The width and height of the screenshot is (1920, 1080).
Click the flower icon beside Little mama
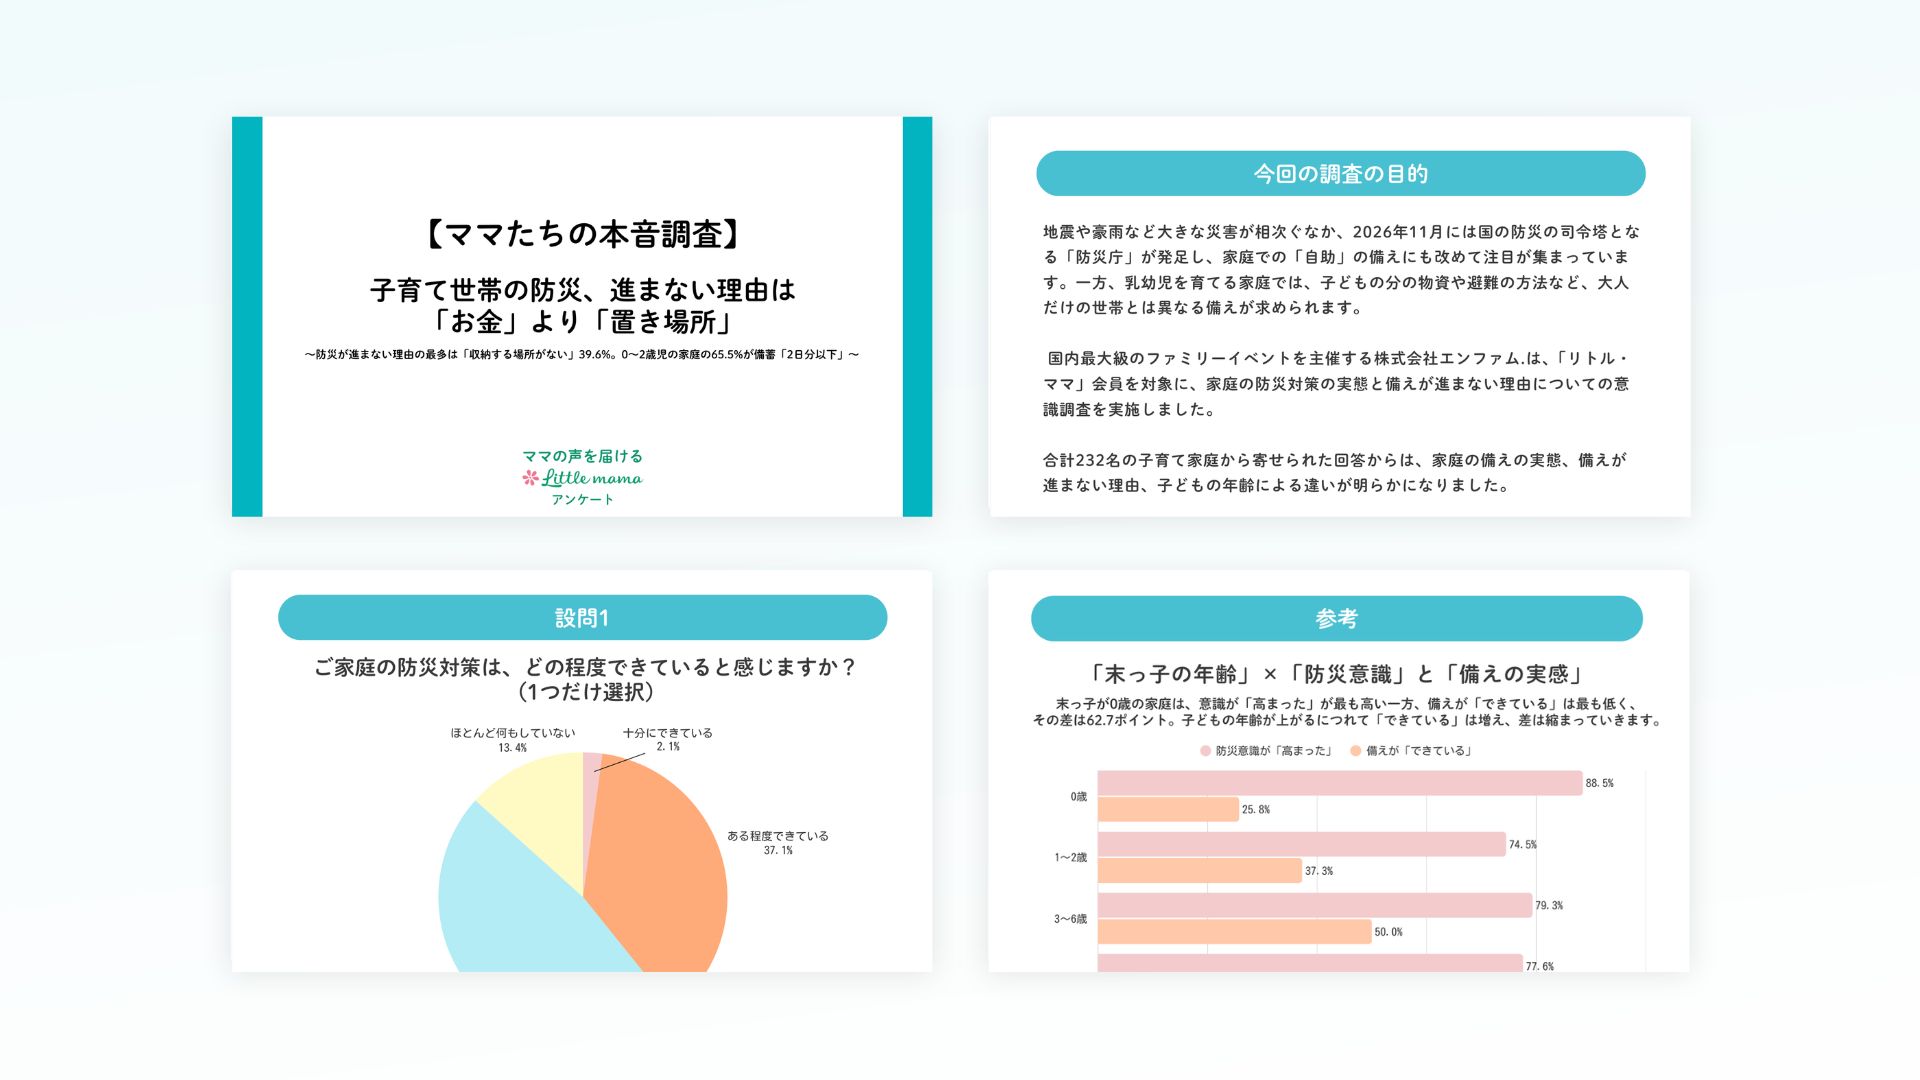pyautogui.click(x=530, y=478)
